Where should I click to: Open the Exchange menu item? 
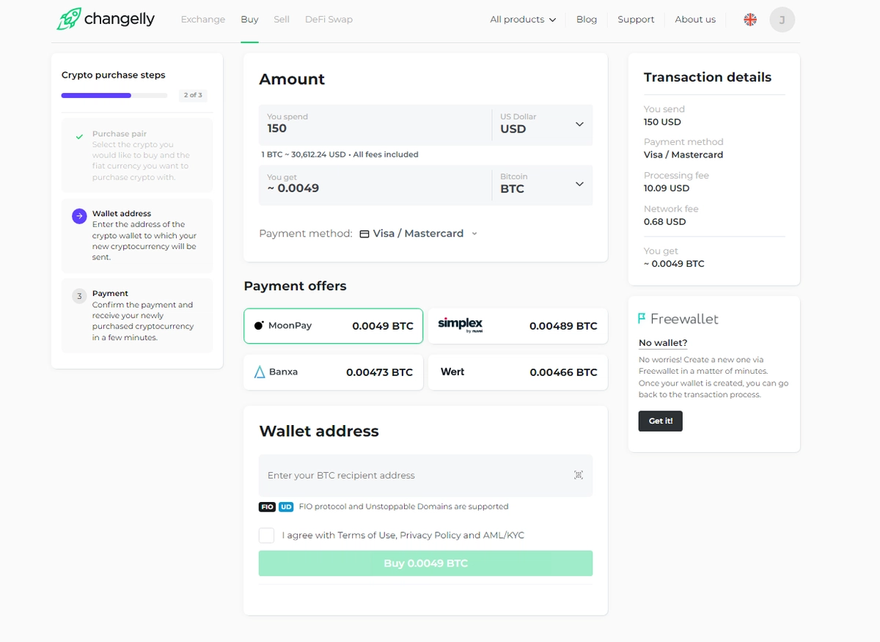click(x=203, y=18)
